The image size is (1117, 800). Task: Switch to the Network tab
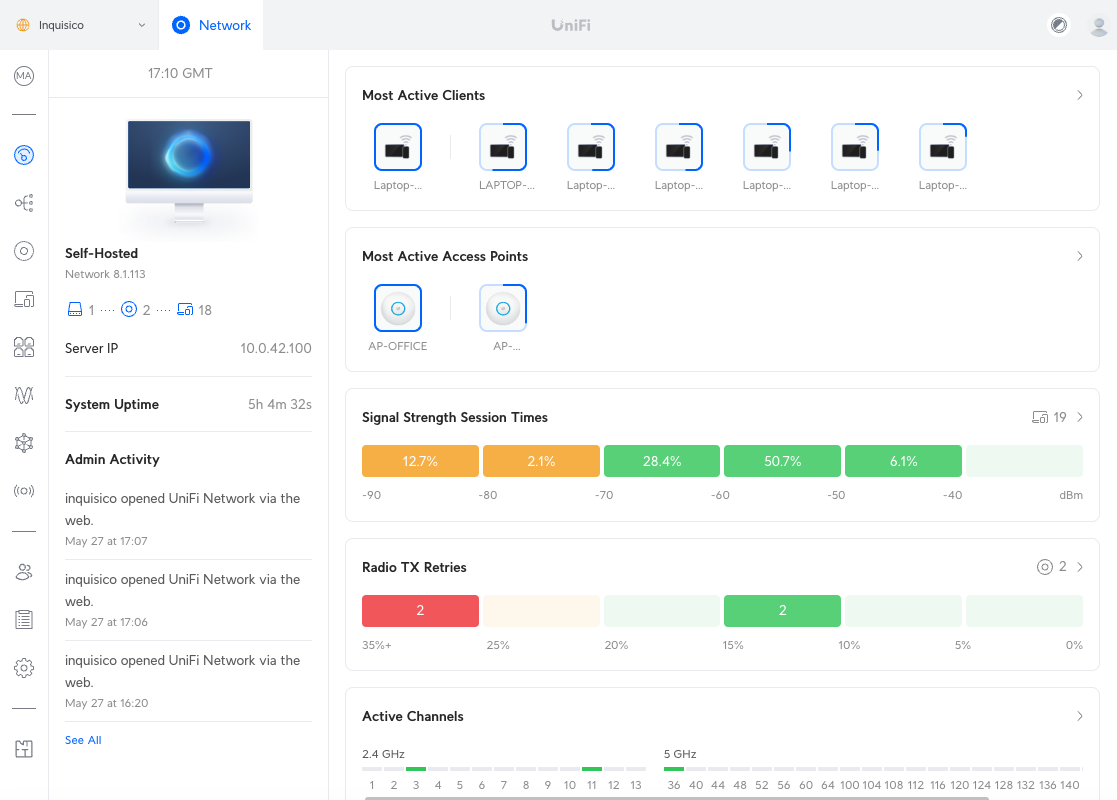click(211, 25)
